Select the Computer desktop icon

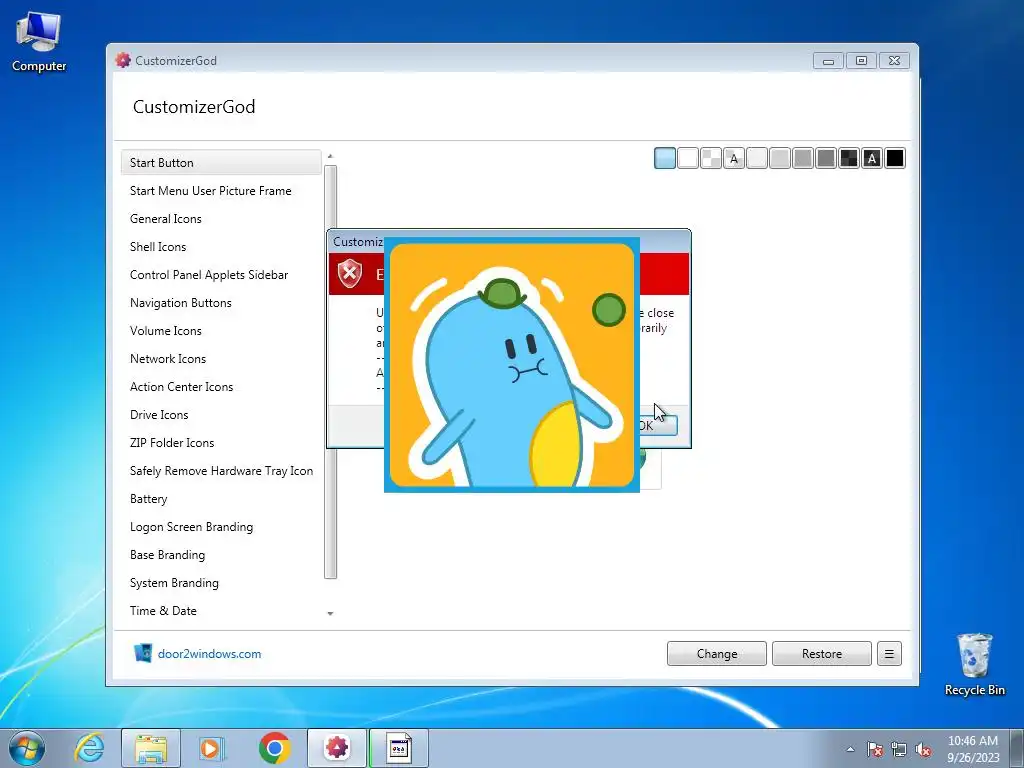(39, 42)
